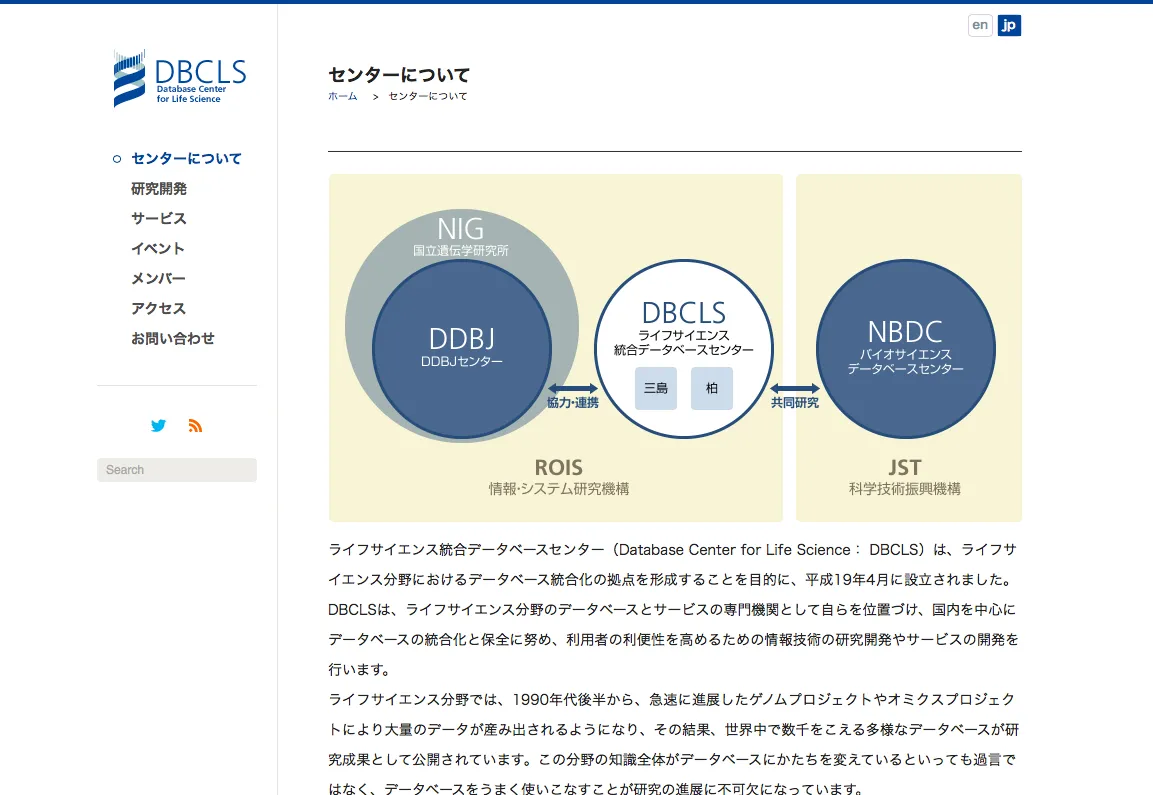Switch language to English with en button
Viewport: 1153px width, 795px height.
point(980,25)
